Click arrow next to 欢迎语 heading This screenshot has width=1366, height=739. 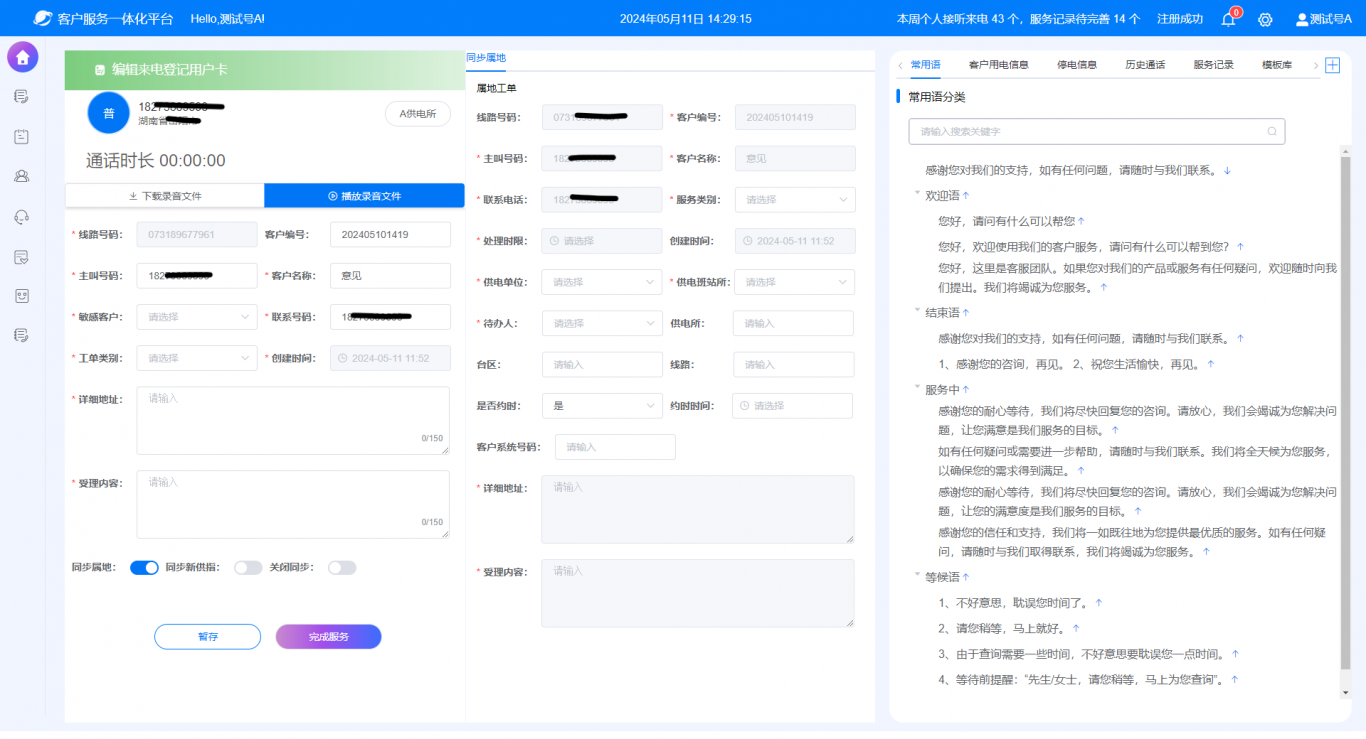pyautogui.click(x=966, y=195)
